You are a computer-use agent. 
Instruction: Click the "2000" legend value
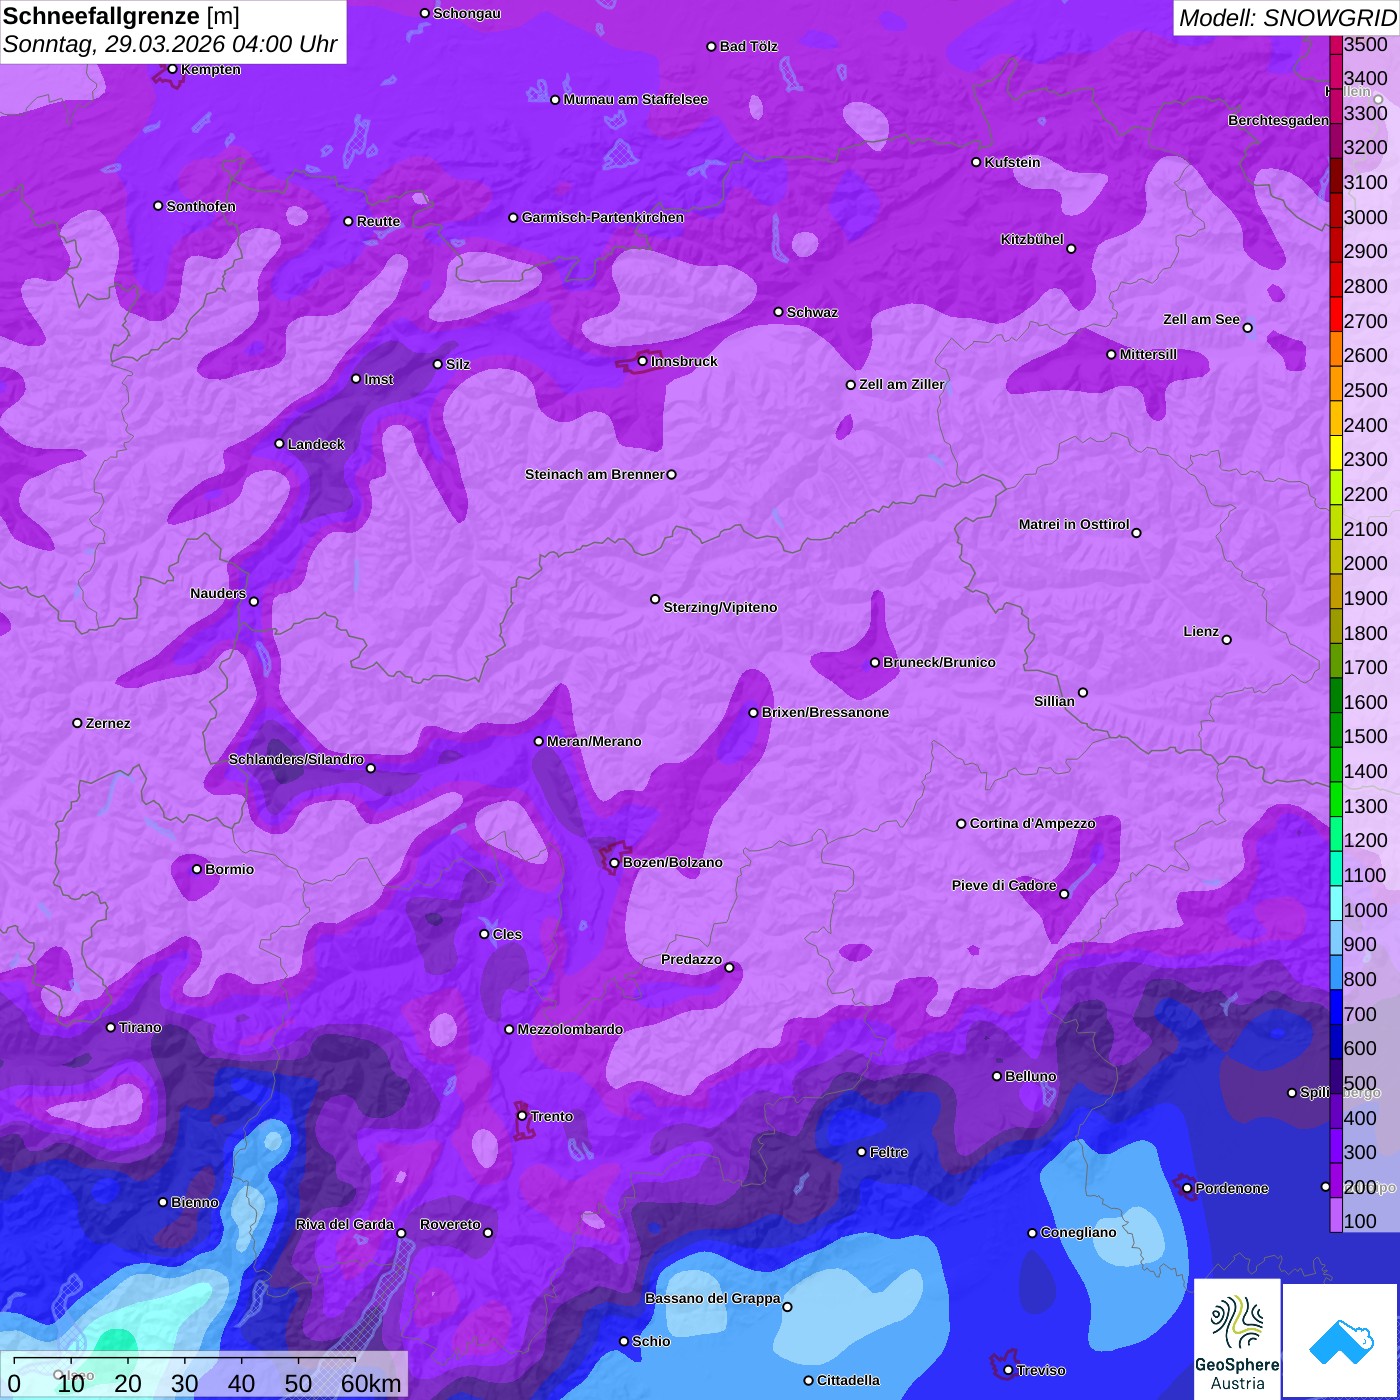pos(1366,563)
